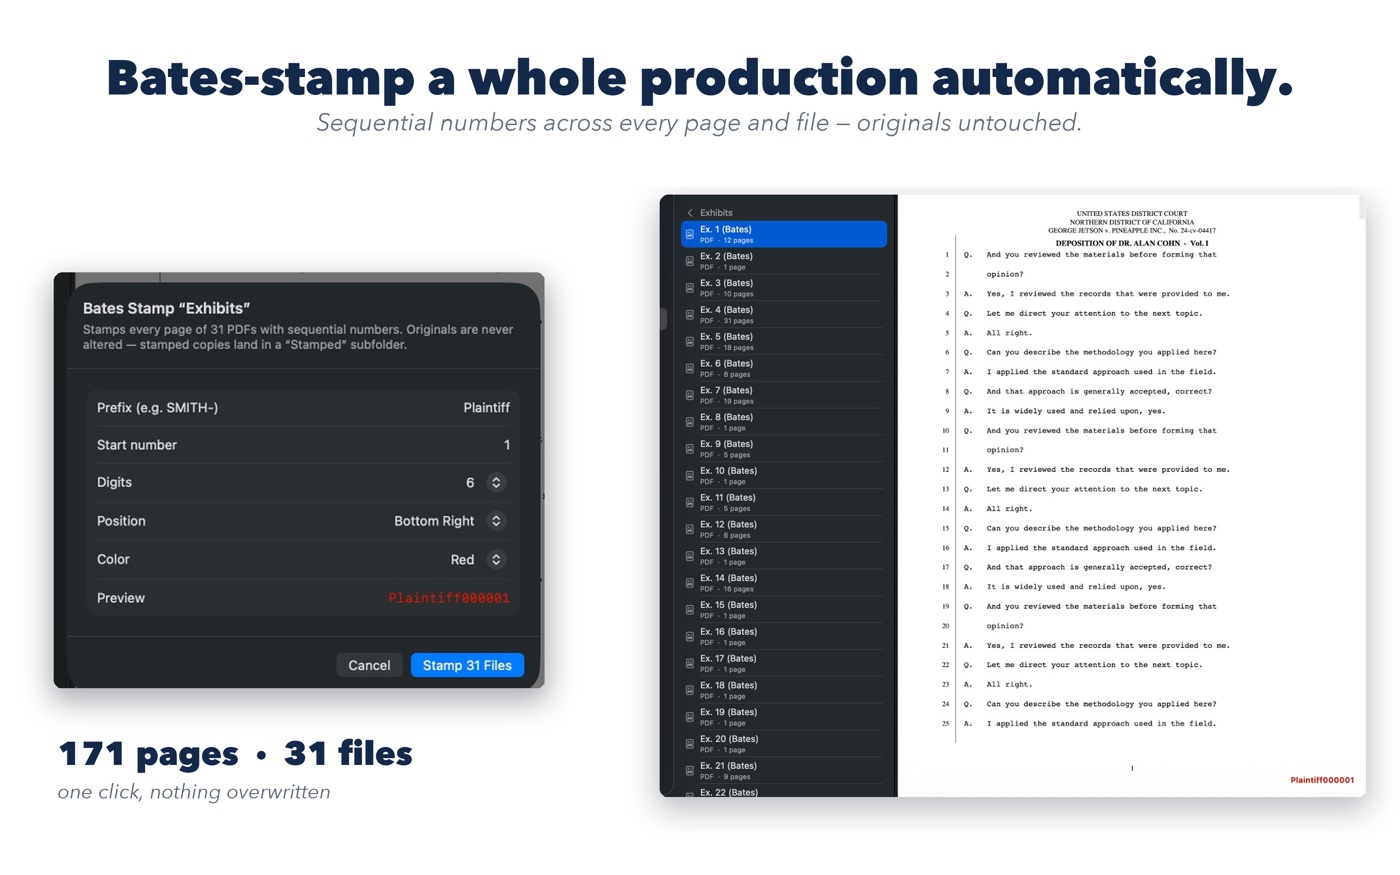1400x875 pixels.
Task: Click the PDF icon for Ex. 15 (Bates)
Action: pos(690,610)
